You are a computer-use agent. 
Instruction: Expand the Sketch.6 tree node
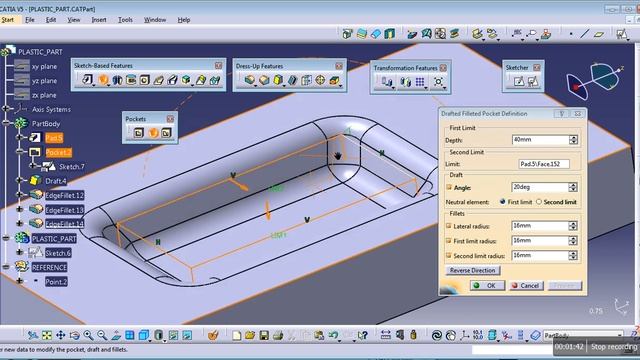pos(20,252)
